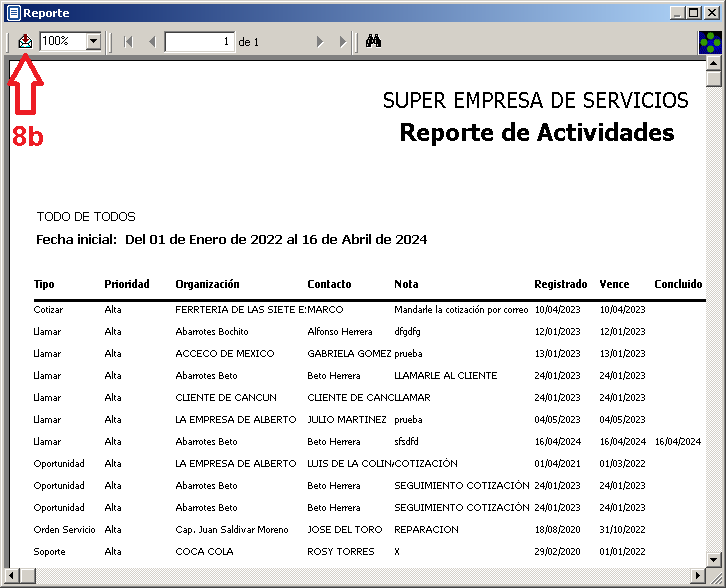The height and width of the screenshot is (588, 726).
Task: Click the page number input field
Action: pos(200,42)
